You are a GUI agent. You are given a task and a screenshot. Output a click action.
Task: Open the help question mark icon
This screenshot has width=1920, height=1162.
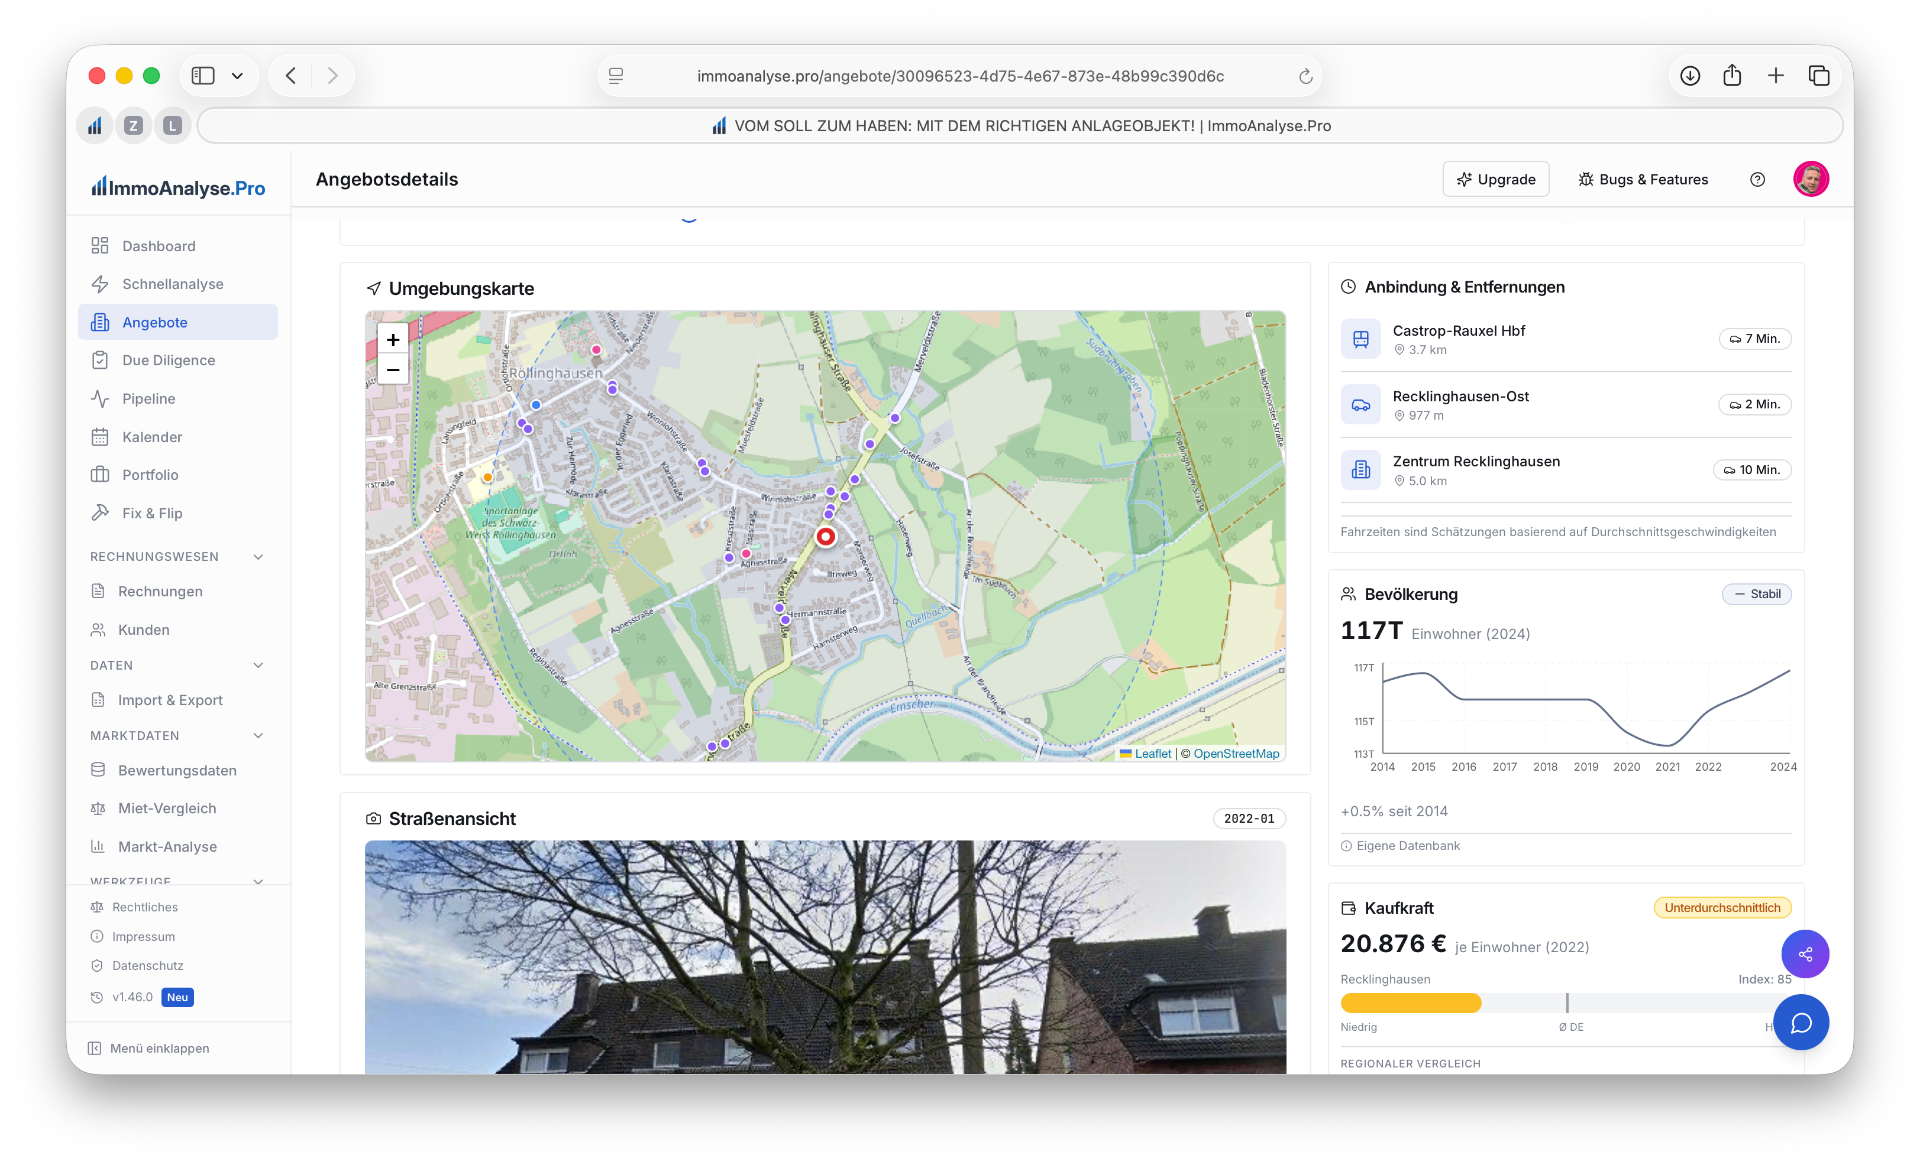pyautogui.click(x=1757, y=180)
